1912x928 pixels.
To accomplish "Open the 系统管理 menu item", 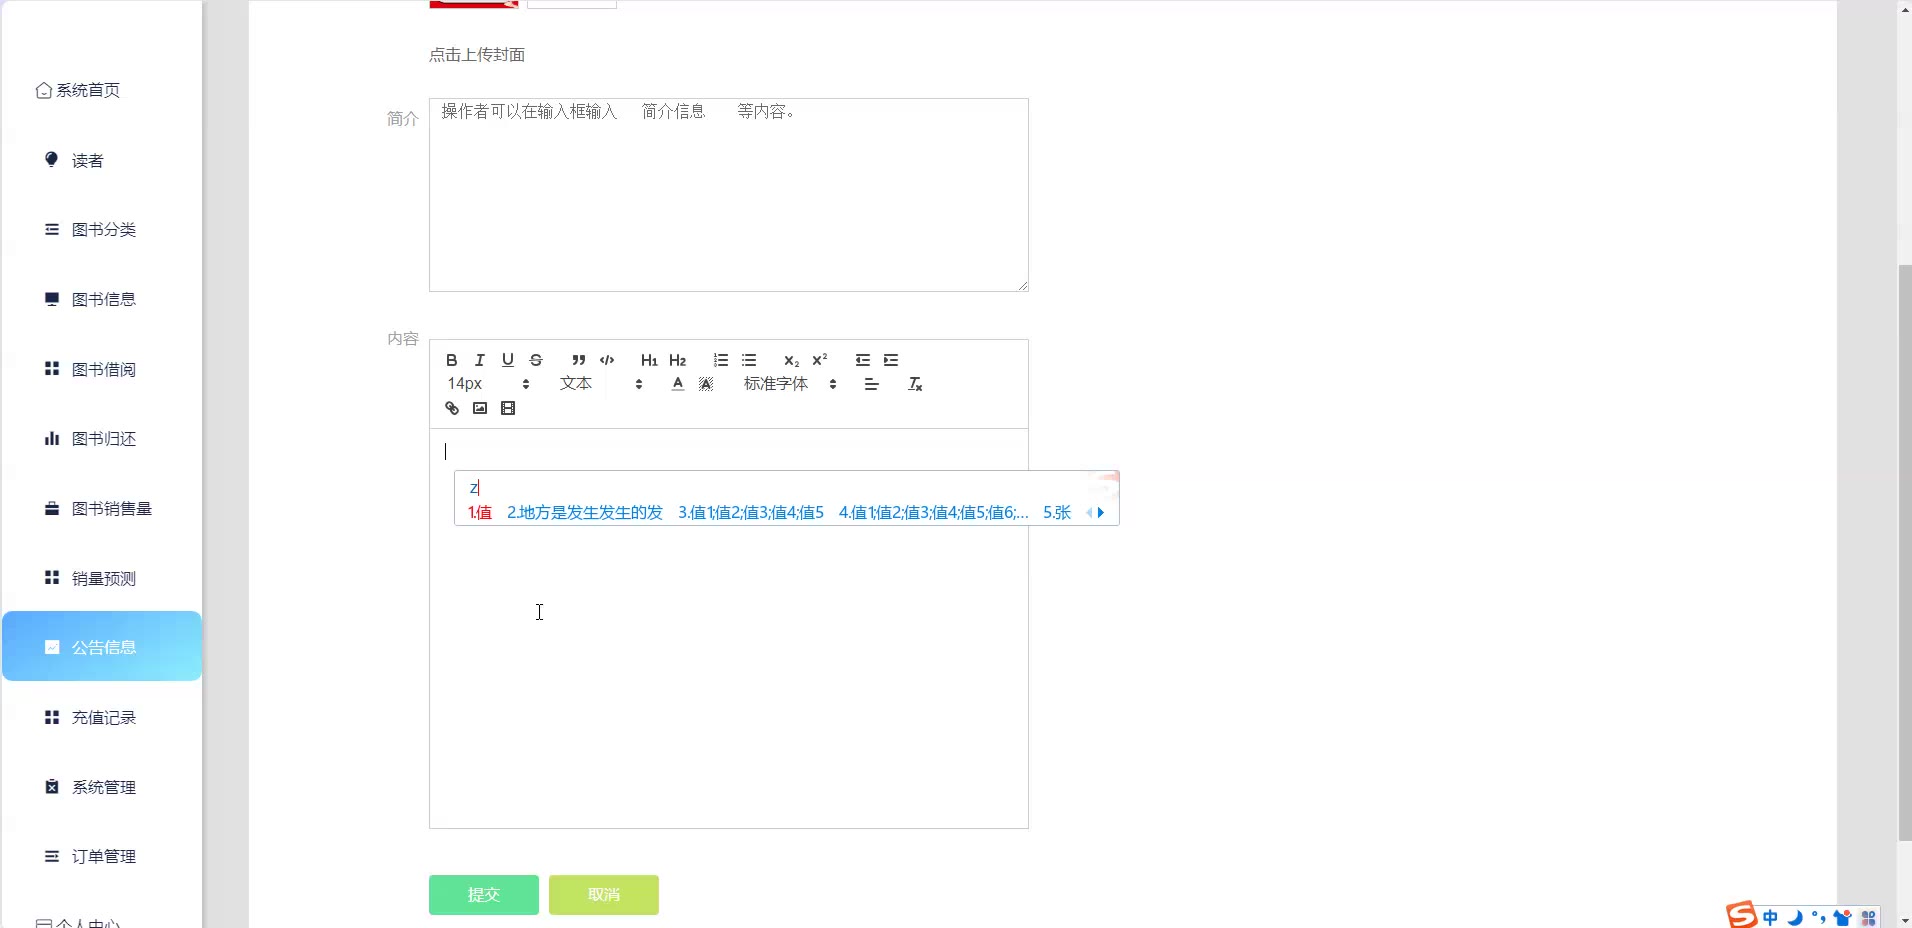I will pyautogui.click(x=102, y=787).
